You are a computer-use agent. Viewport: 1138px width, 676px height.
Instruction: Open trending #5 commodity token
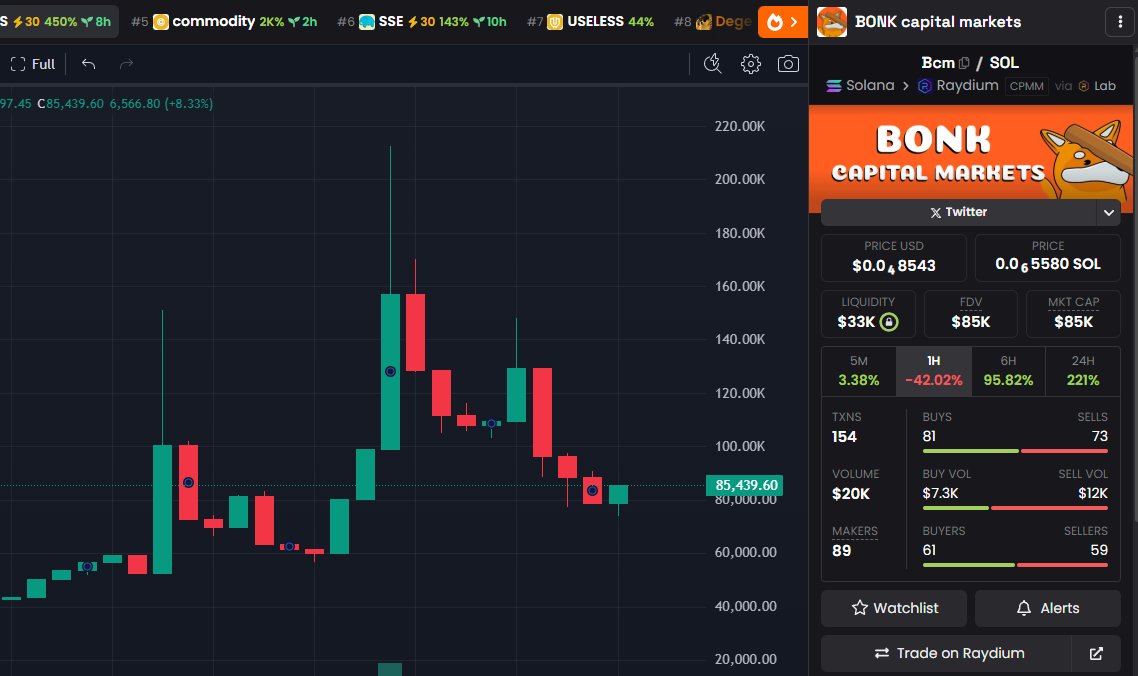224,22
